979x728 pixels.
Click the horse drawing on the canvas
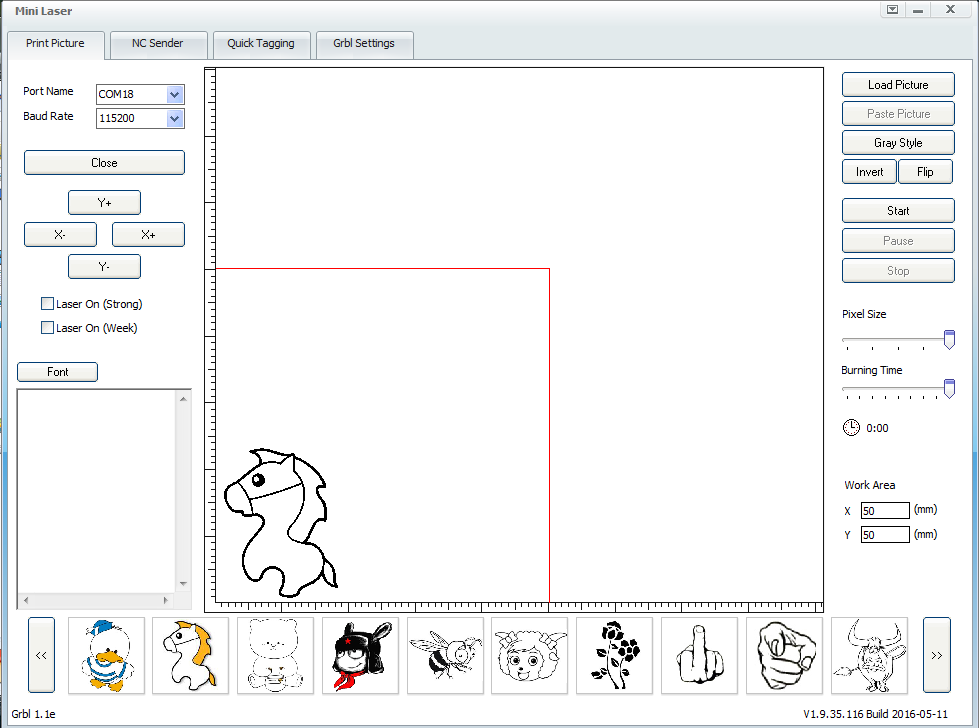click(x=280, y=523)
